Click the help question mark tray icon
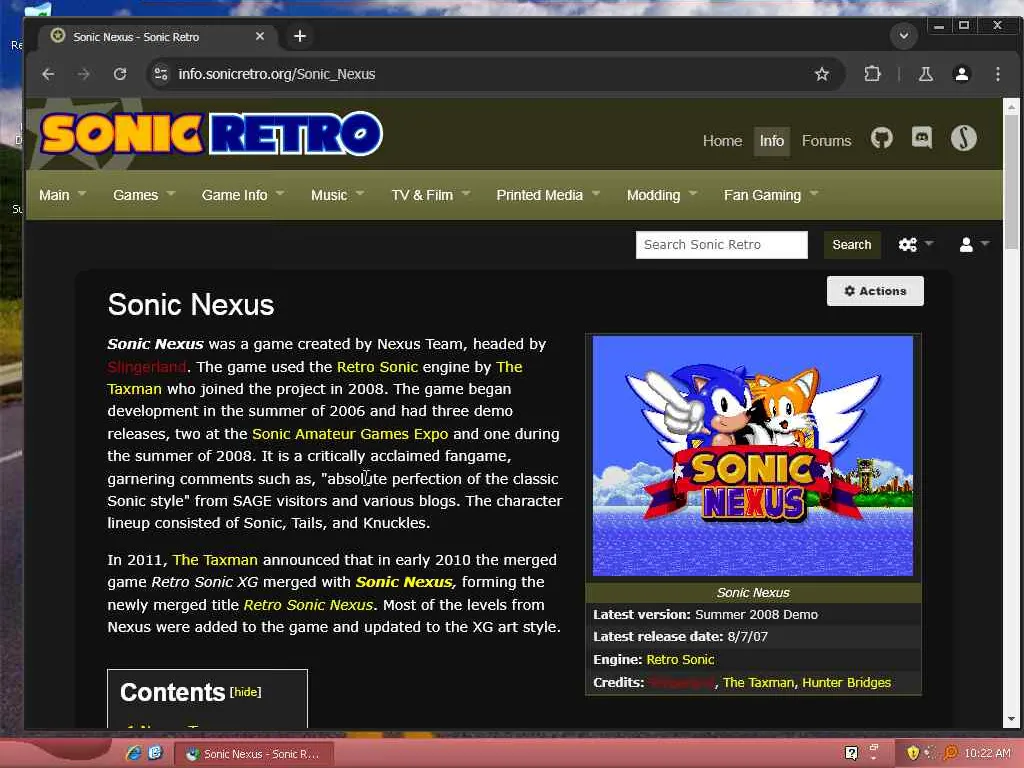 [851, 753]
